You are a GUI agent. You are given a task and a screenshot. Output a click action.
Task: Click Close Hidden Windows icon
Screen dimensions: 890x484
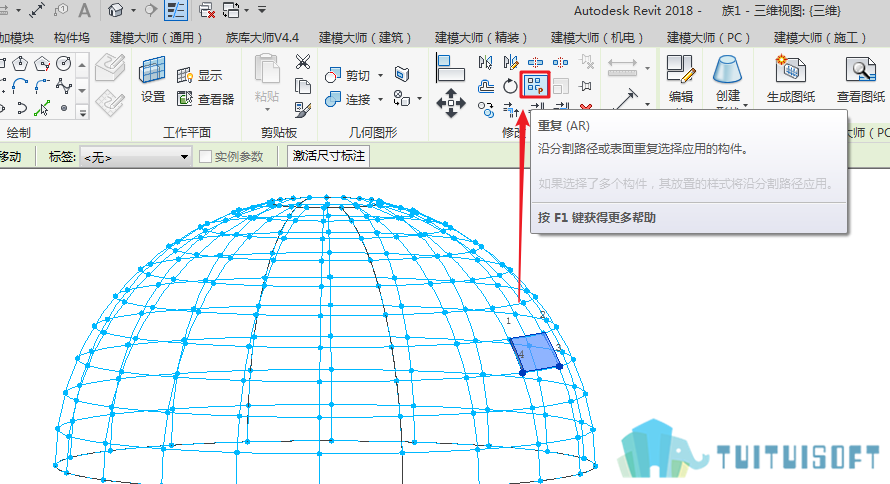[x=207, y=10]
